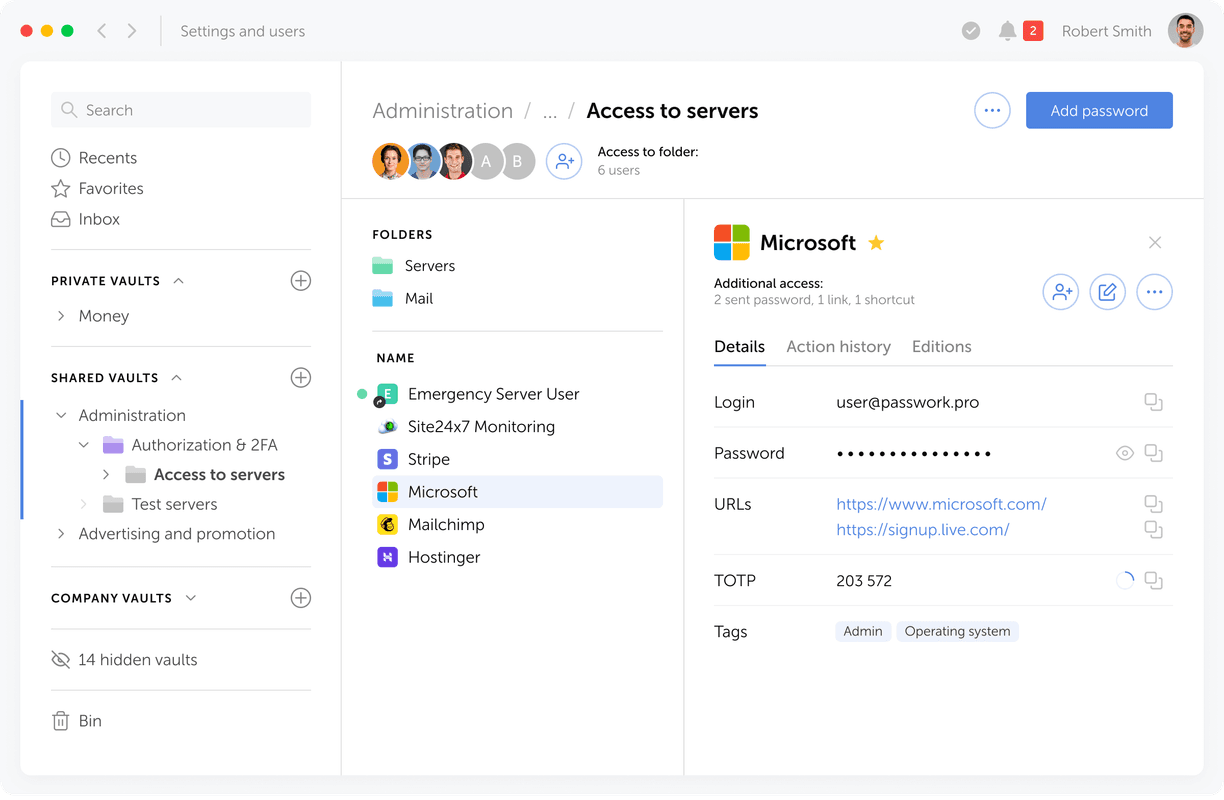Screen dimensions: 1224x800
Task: Close the Microsoft details panel
Action: pos(1155,243)
